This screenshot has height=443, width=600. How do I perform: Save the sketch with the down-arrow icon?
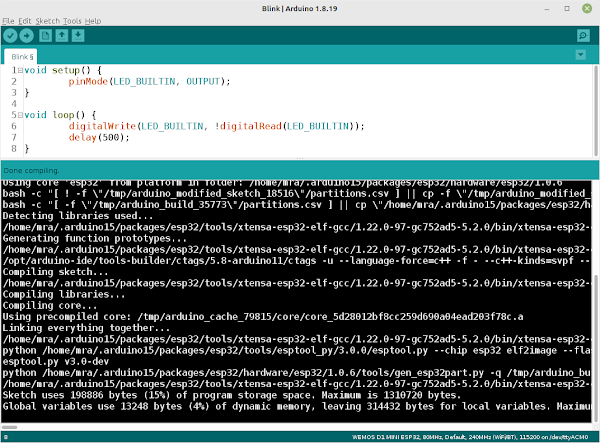coord(78,36)
